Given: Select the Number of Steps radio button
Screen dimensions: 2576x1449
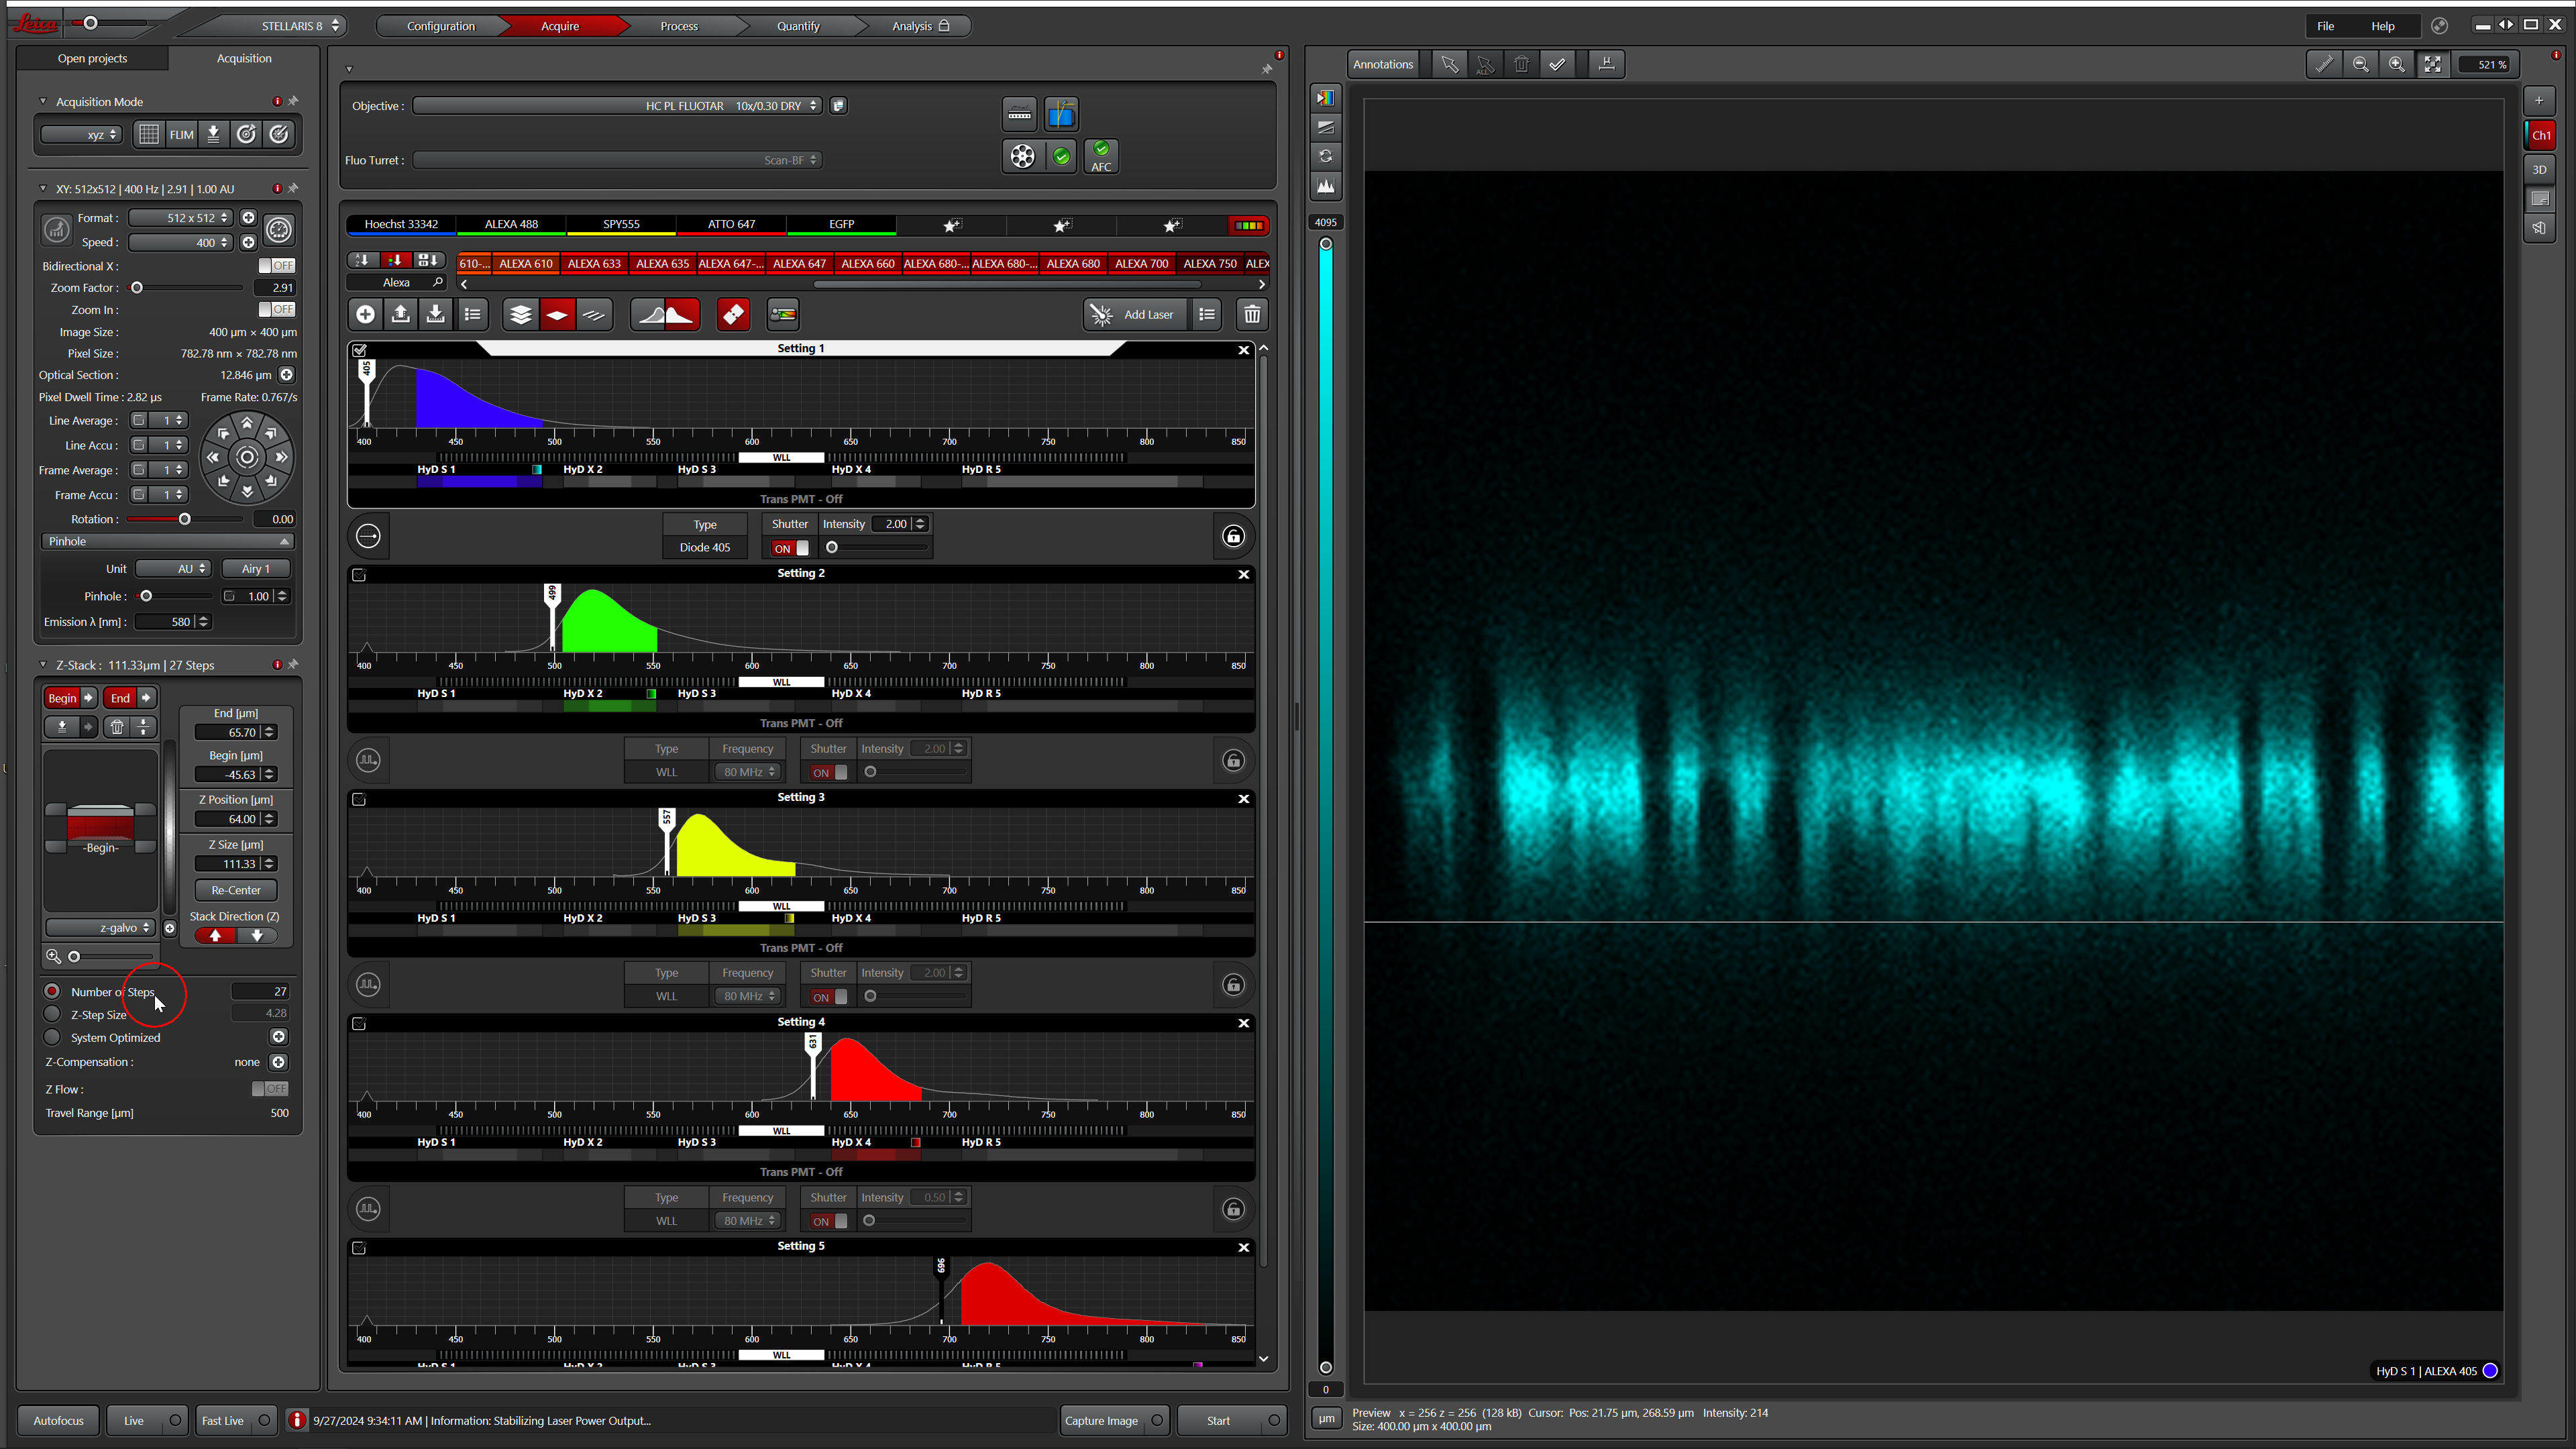Looking at the screenshot, I should coord(52,991).
